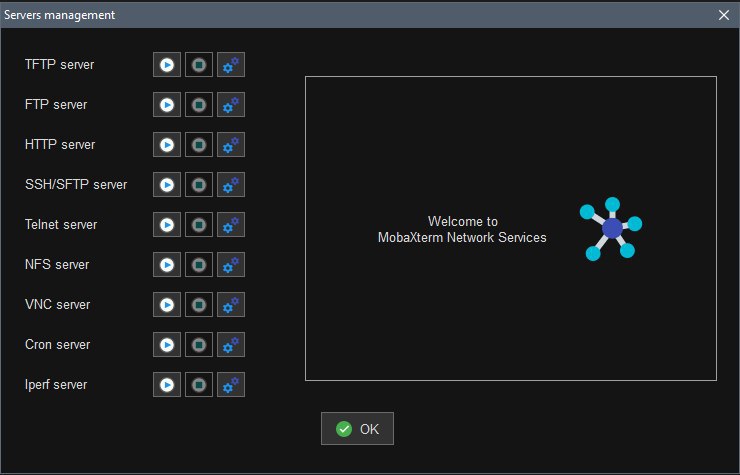Open FTP server settings gears
The image size is (740, 475).
[x=231, y=105]
